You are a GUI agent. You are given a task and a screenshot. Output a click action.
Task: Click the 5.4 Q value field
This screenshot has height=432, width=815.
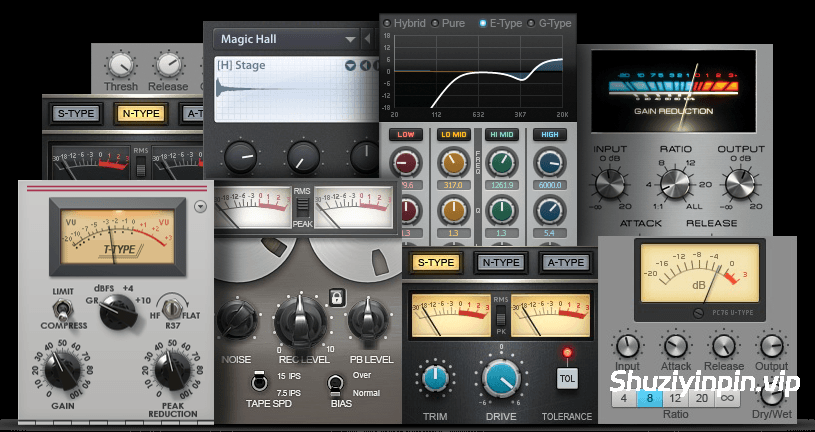[x=550, y=233]
